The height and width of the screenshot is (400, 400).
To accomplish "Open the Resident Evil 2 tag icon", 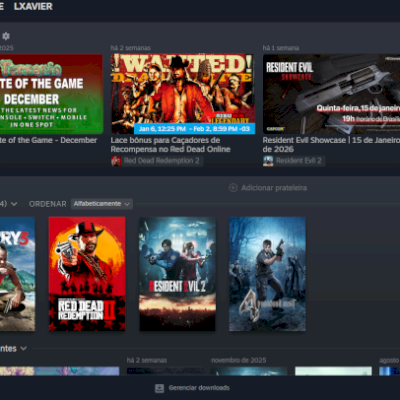I will coord(268,161).
